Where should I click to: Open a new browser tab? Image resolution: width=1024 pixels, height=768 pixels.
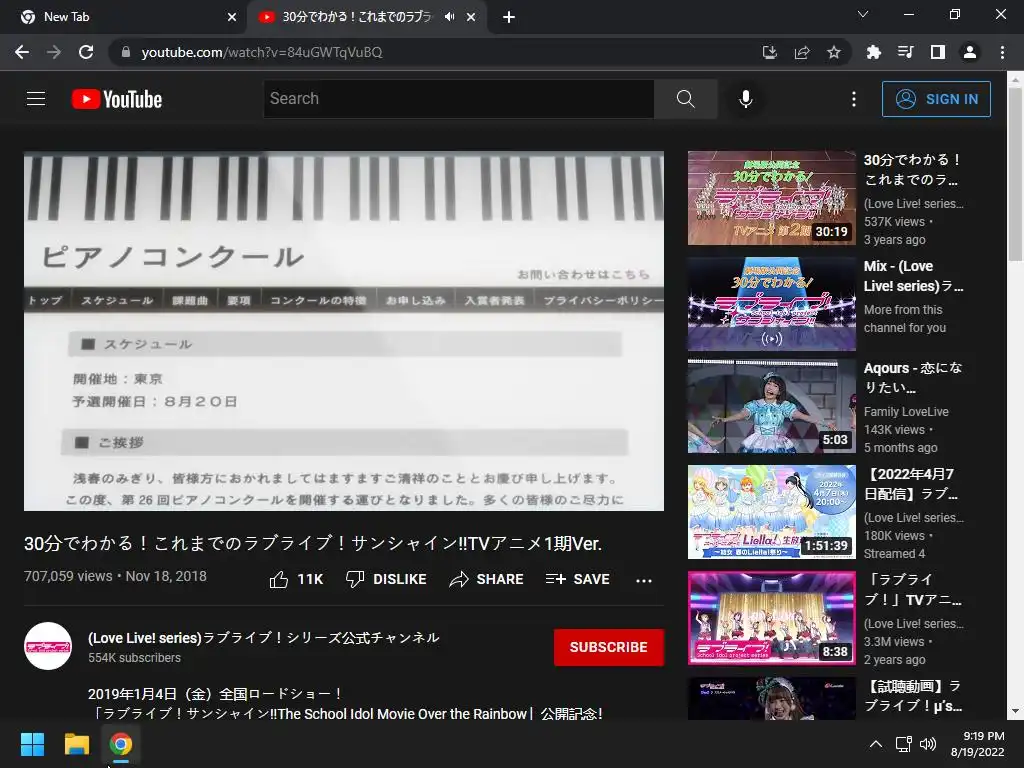tap(509, 17)
